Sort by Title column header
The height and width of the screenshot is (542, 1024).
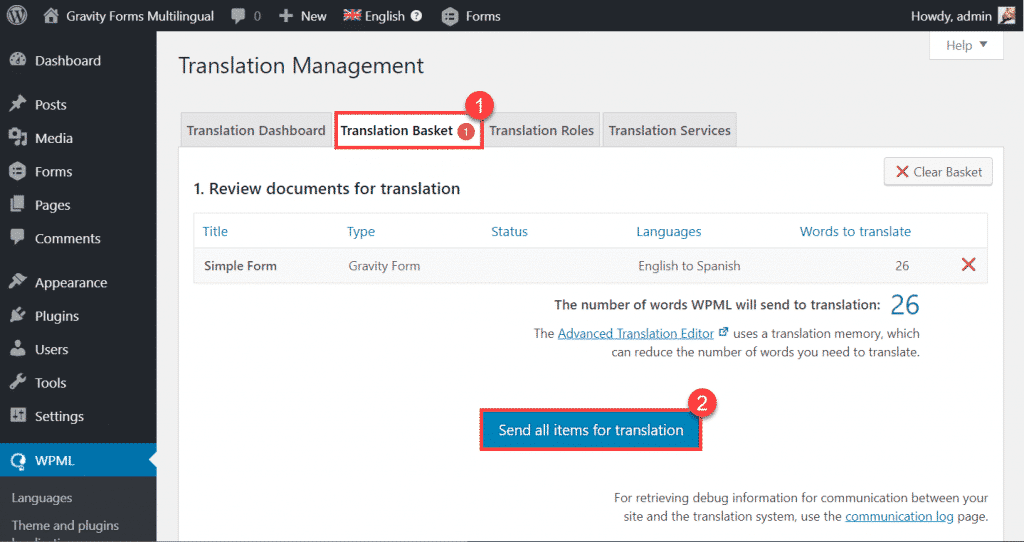(x=215, y=231)
